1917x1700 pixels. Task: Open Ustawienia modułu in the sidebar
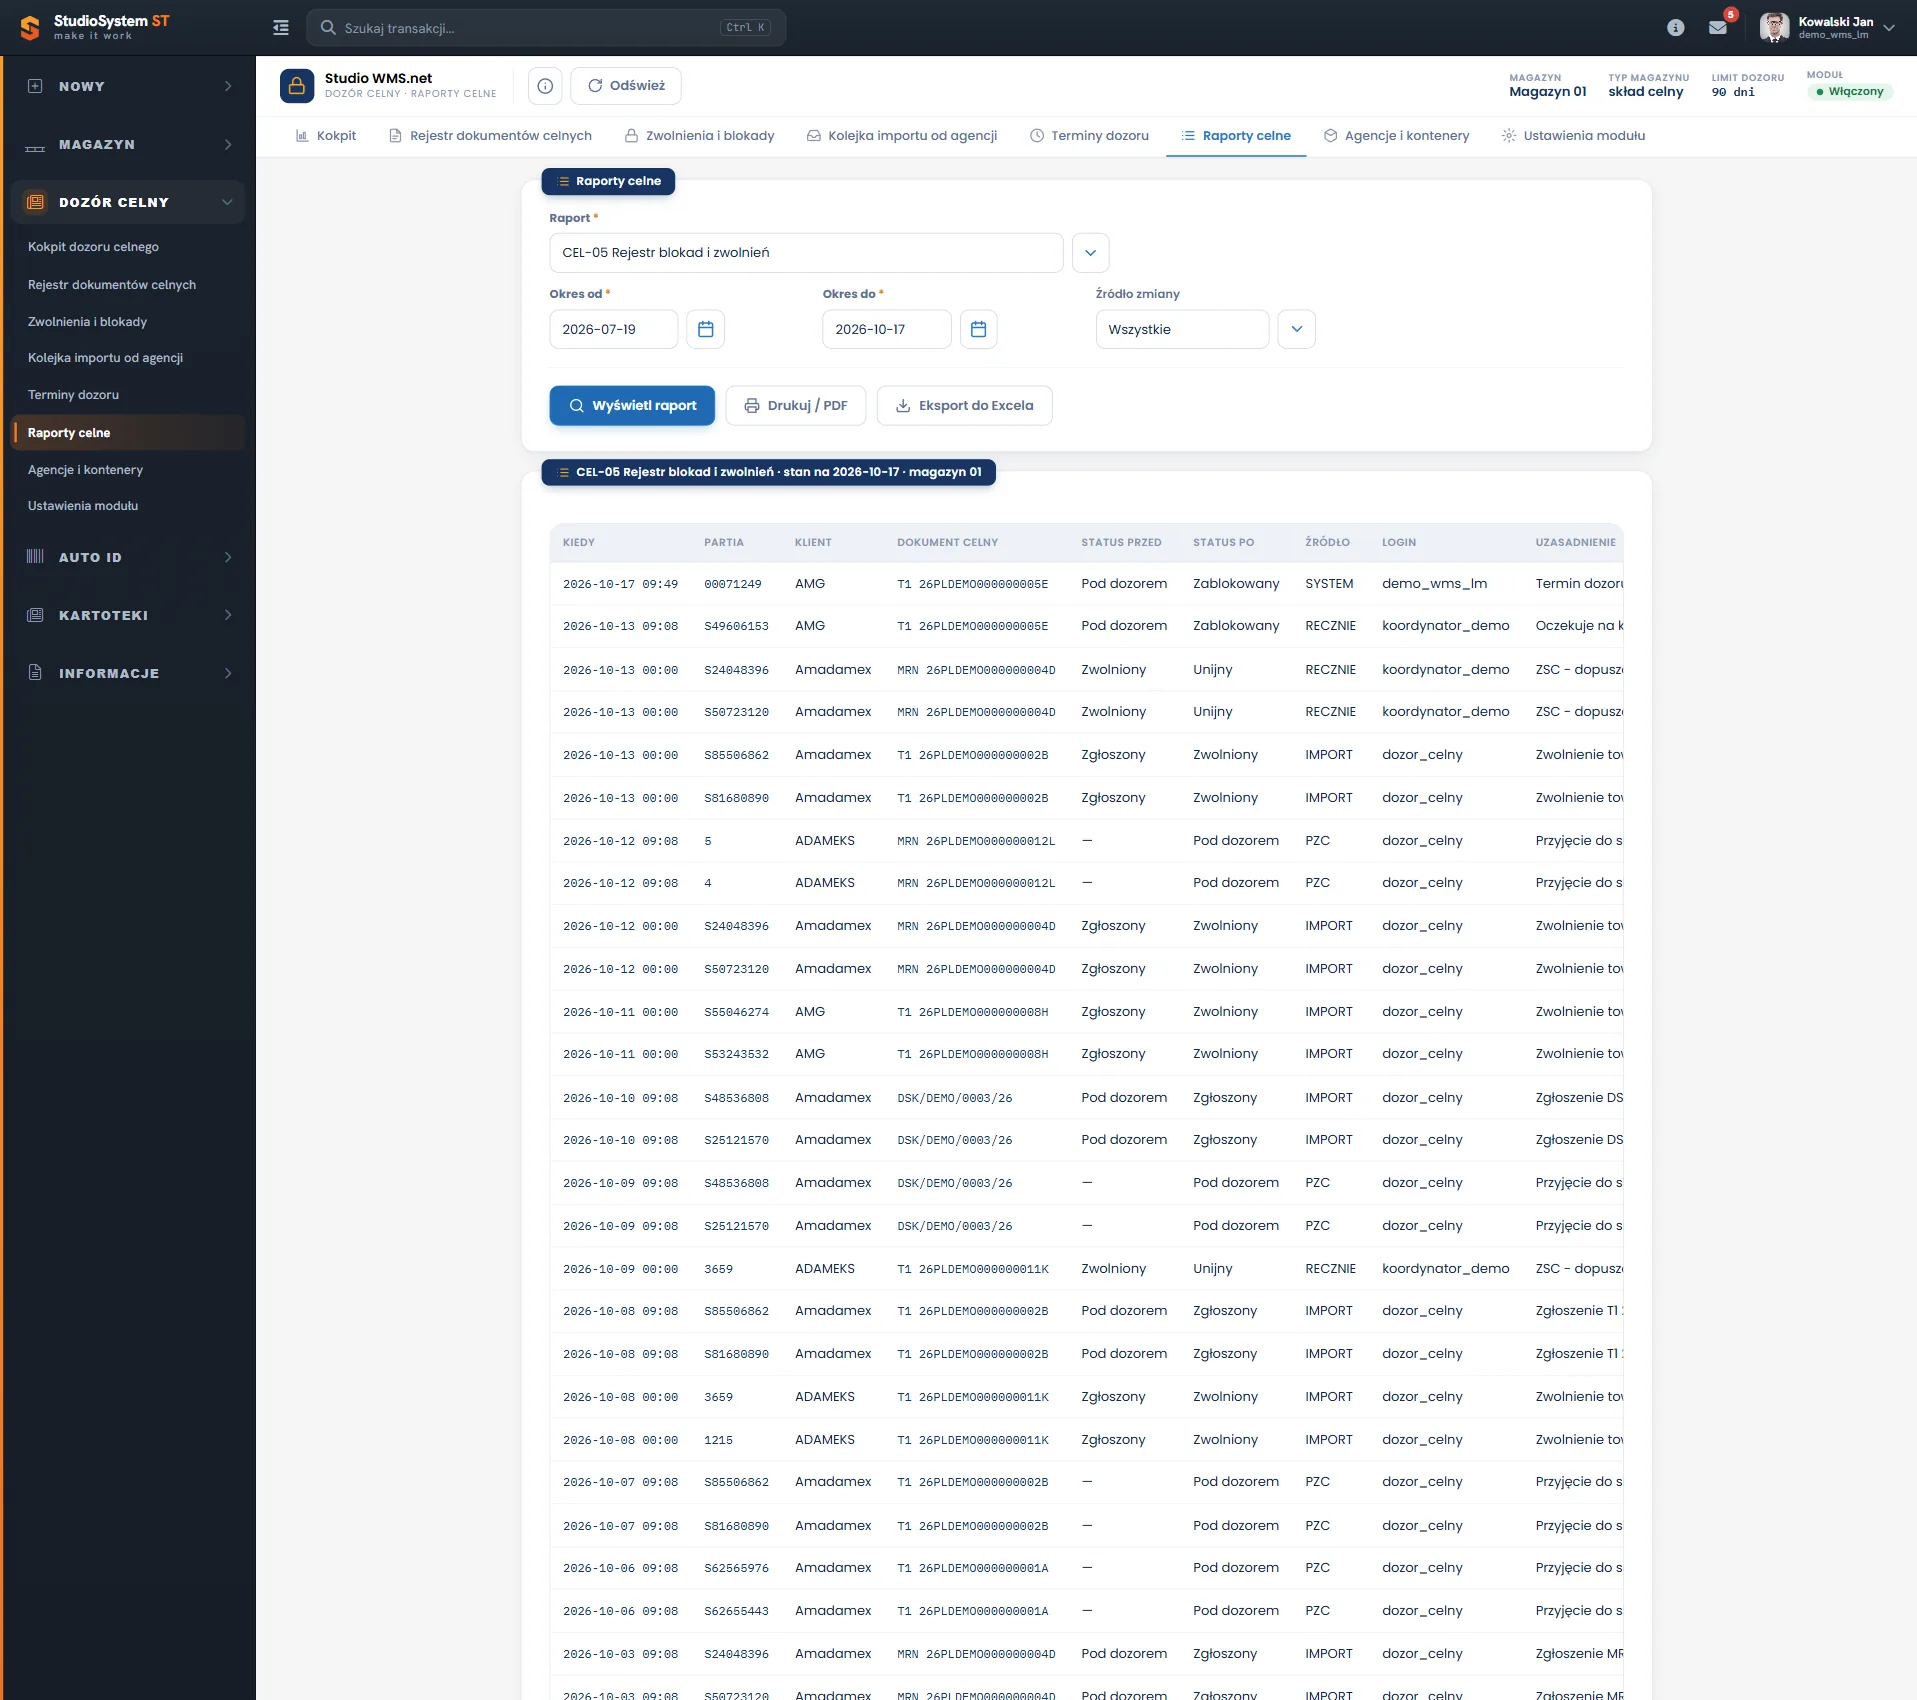tap(83, 506)
